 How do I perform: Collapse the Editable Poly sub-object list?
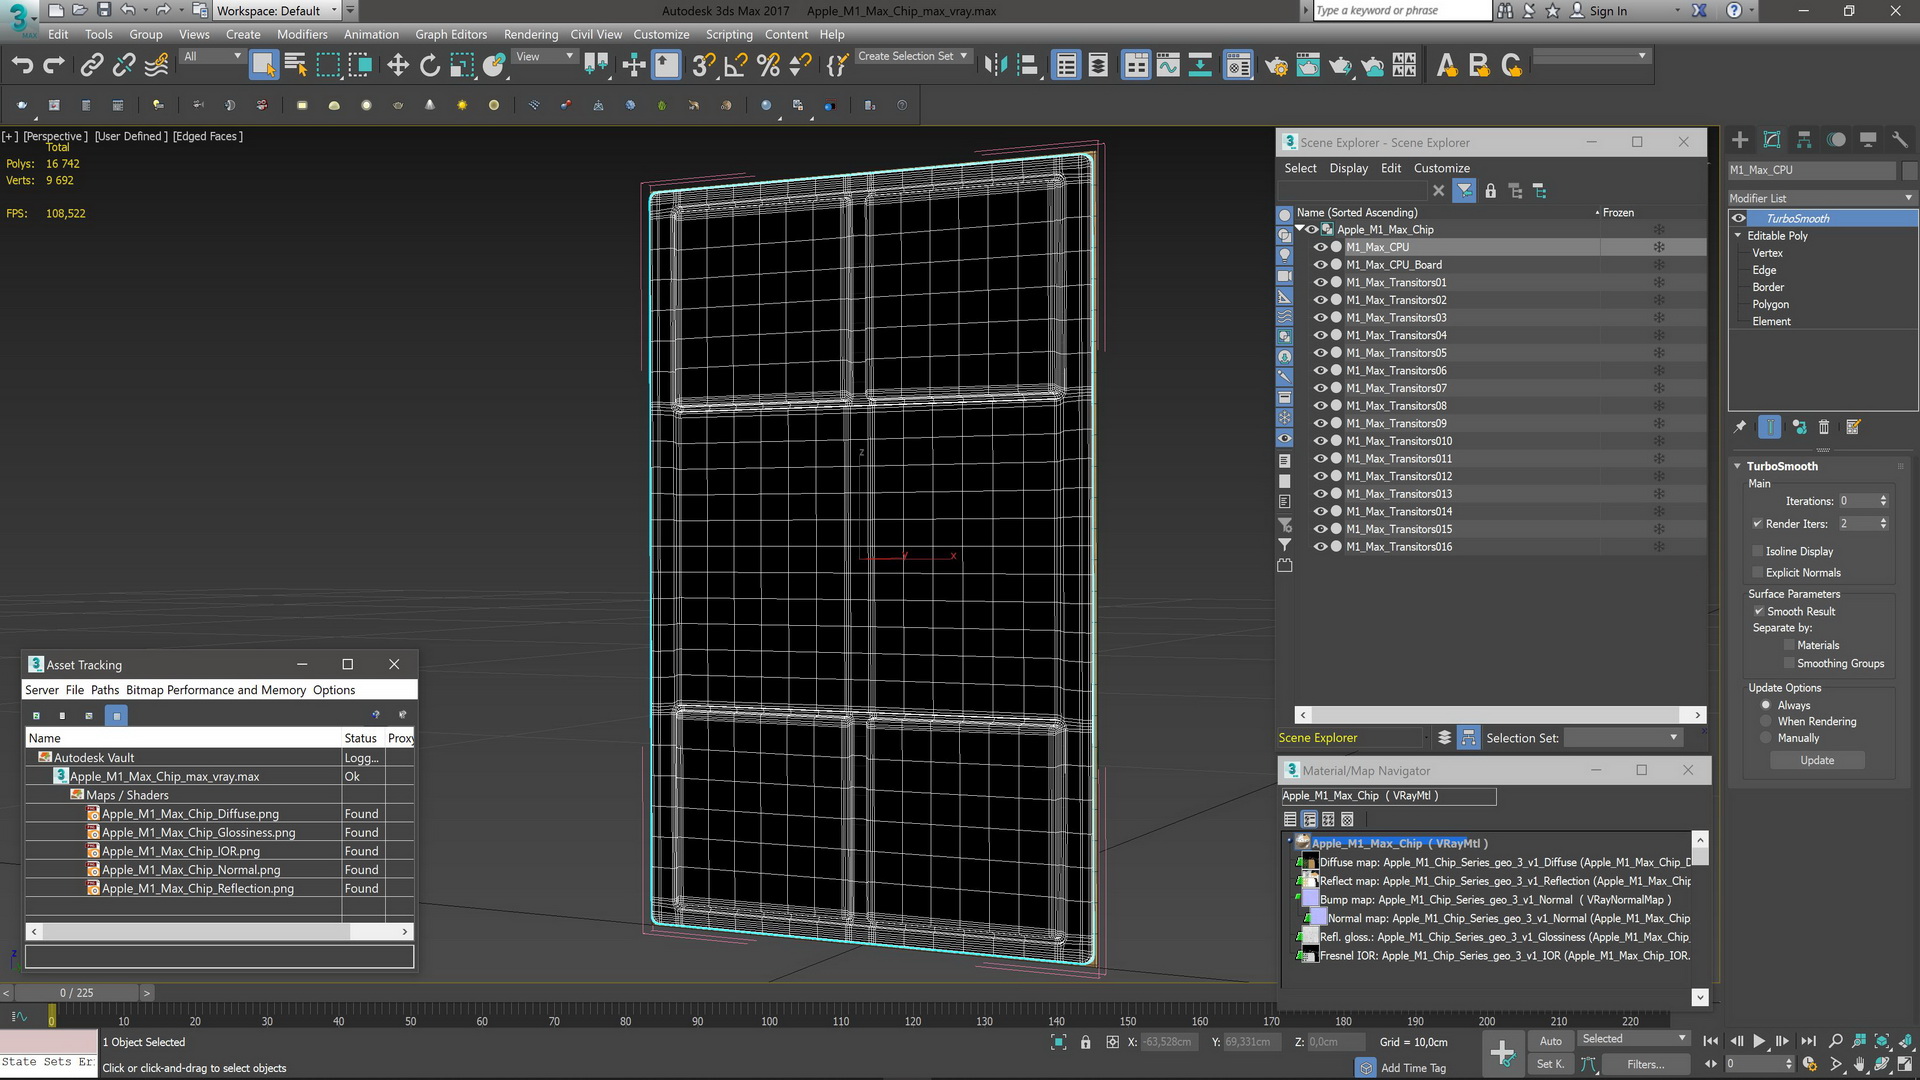(1738, 236)
